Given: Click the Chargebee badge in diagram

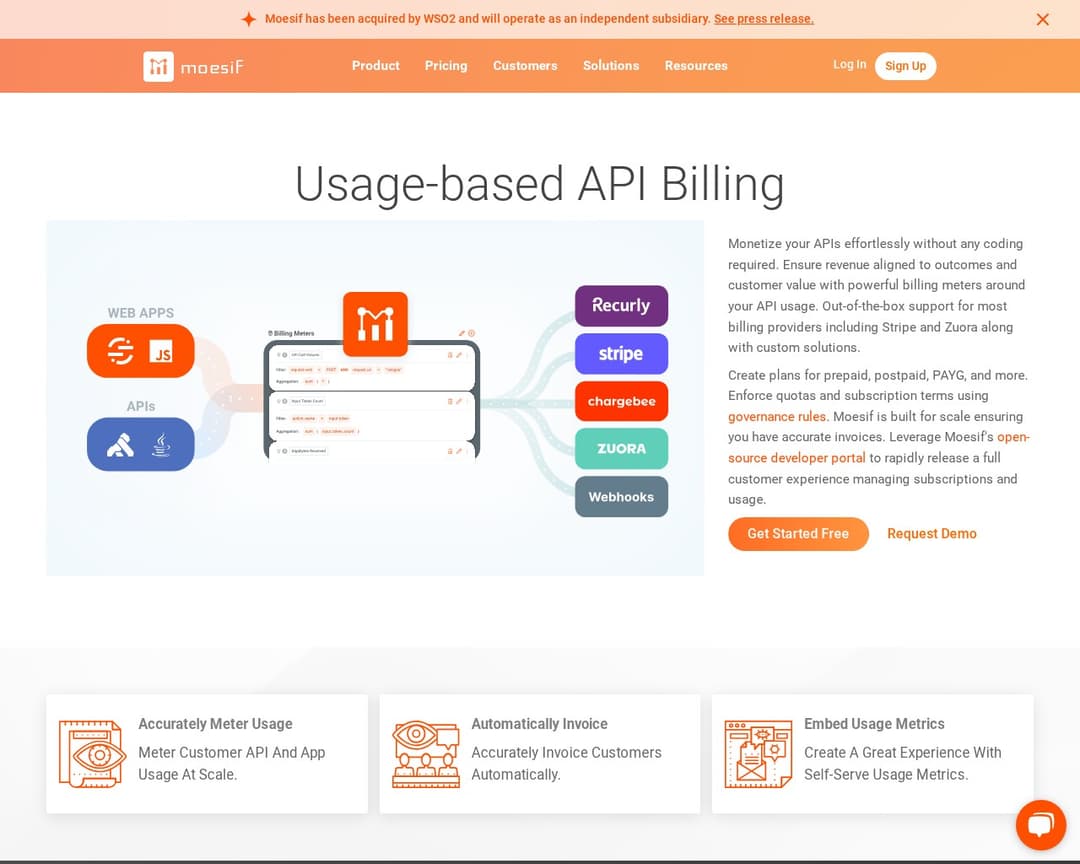Looking at the screenshot, I should 621,401.
